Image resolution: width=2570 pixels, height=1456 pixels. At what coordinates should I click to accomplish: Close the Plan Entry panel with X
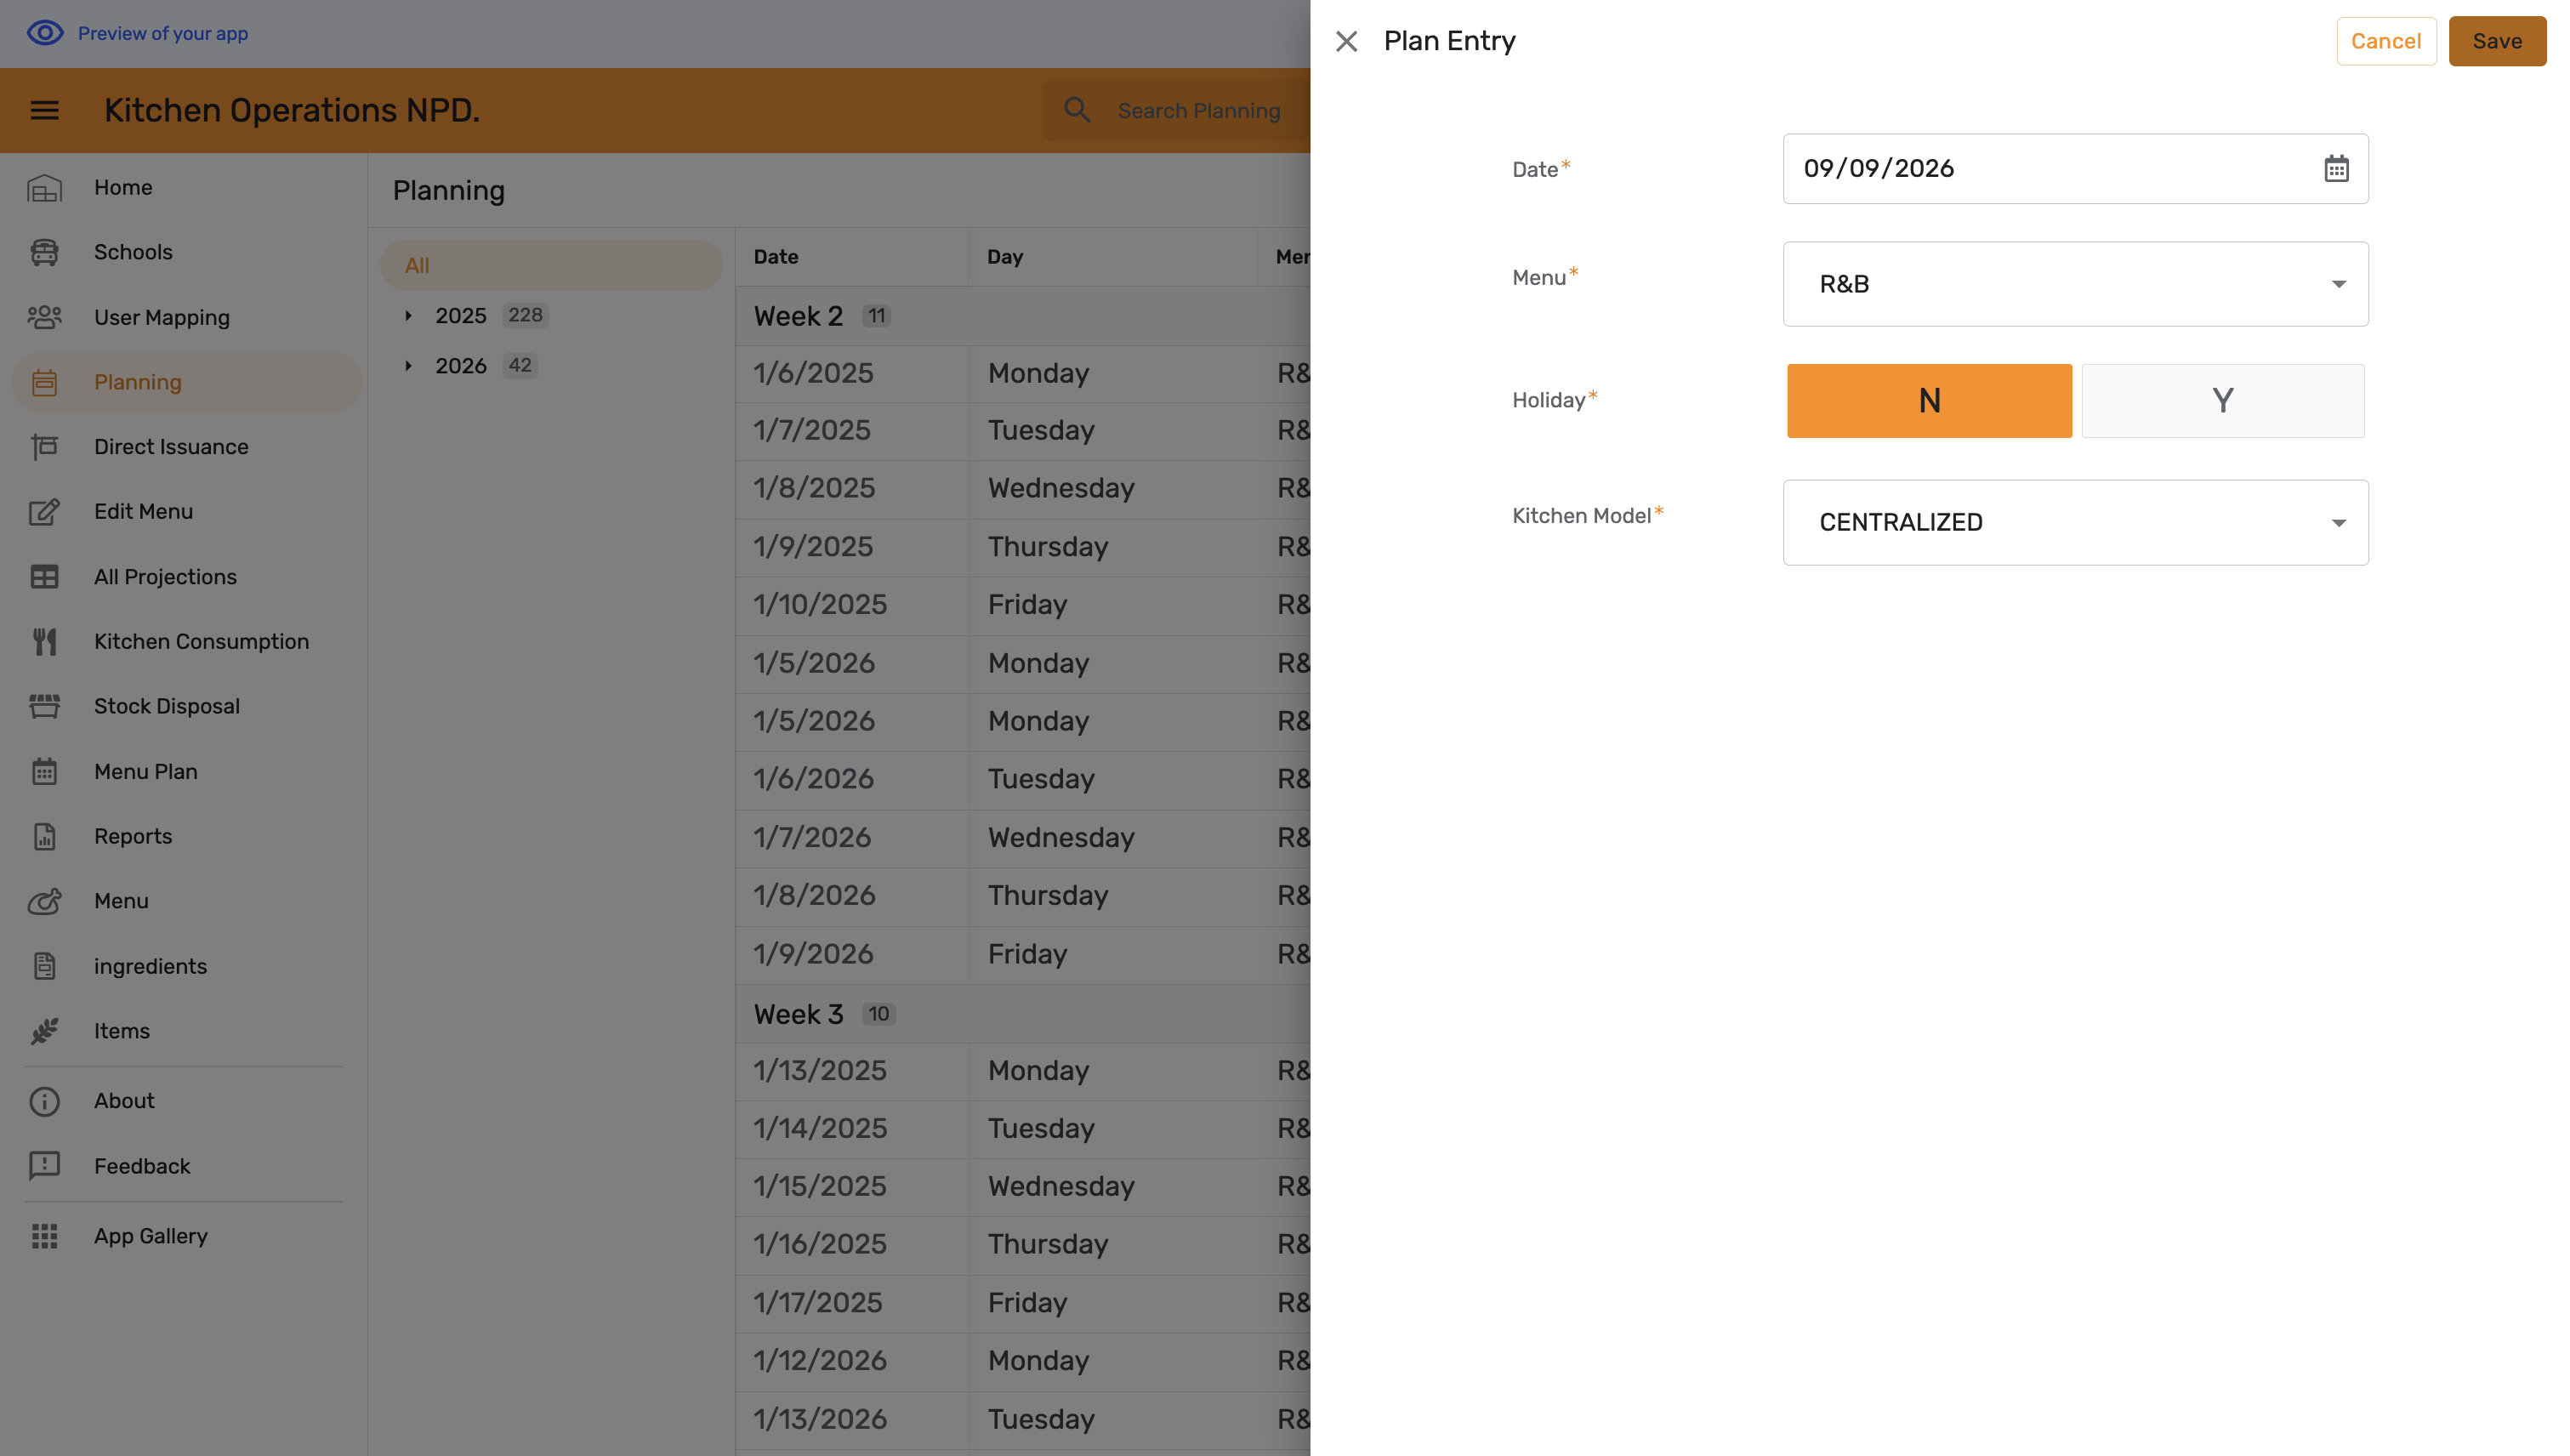tap(1346, 41)
